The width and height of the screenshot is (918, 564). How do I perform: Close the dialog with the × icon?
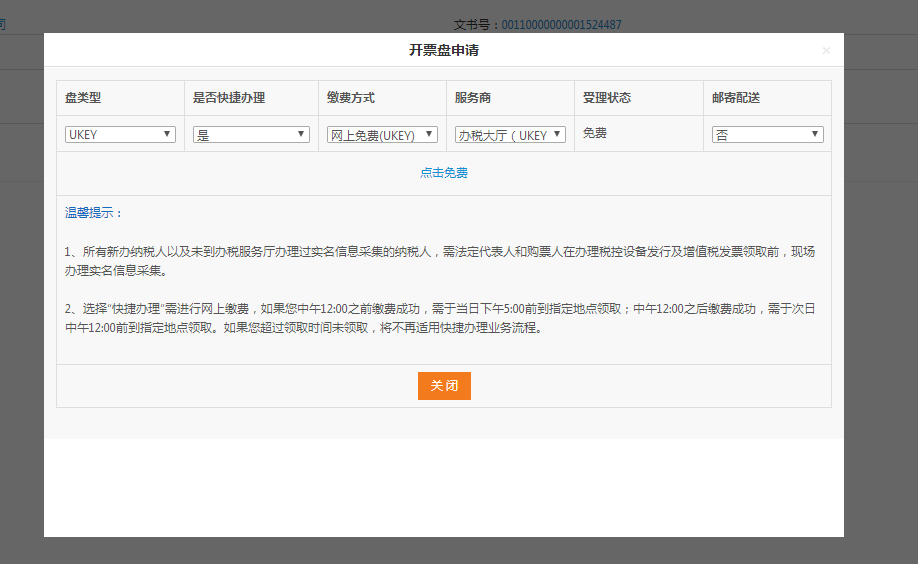click(x=826, y=50)
